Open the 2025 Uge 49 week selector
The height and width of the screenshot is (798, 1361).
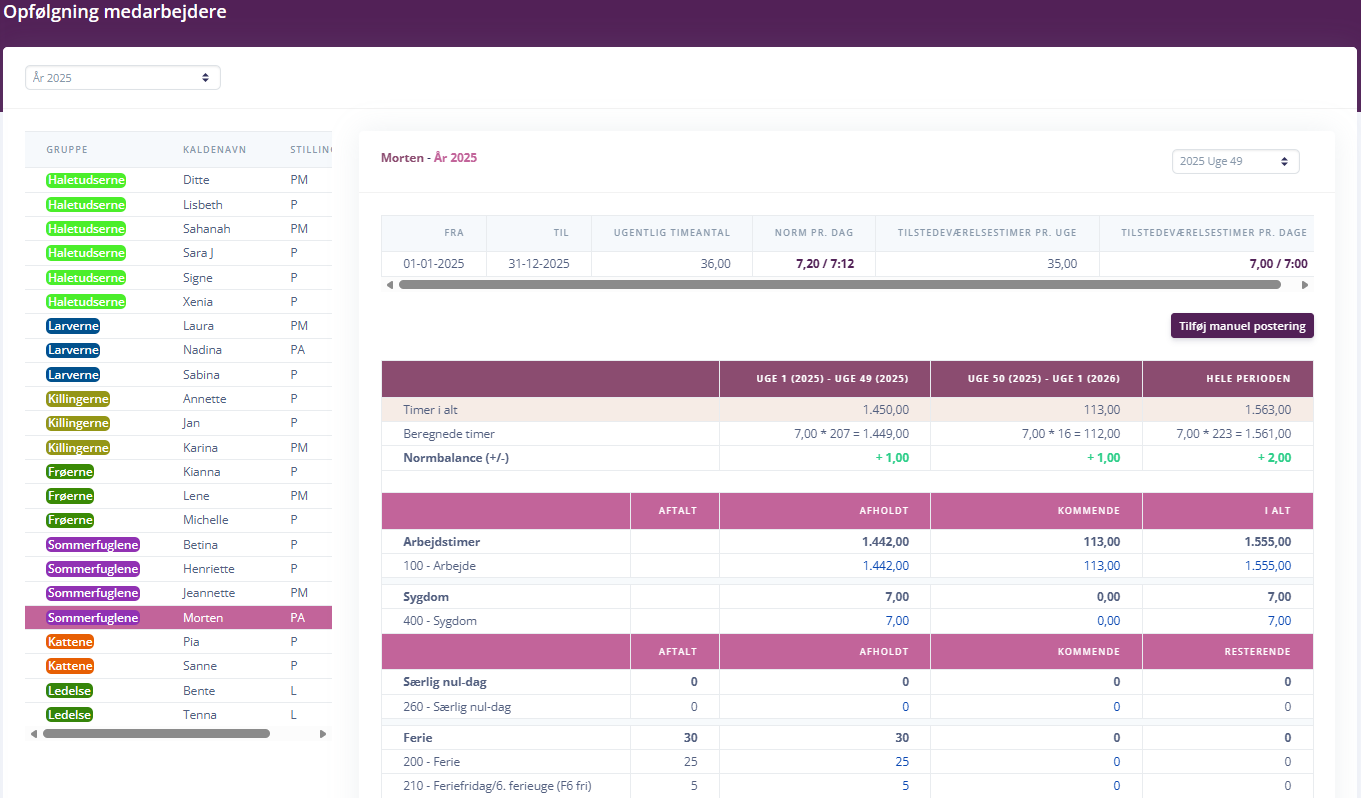(x=1235, y=161)
